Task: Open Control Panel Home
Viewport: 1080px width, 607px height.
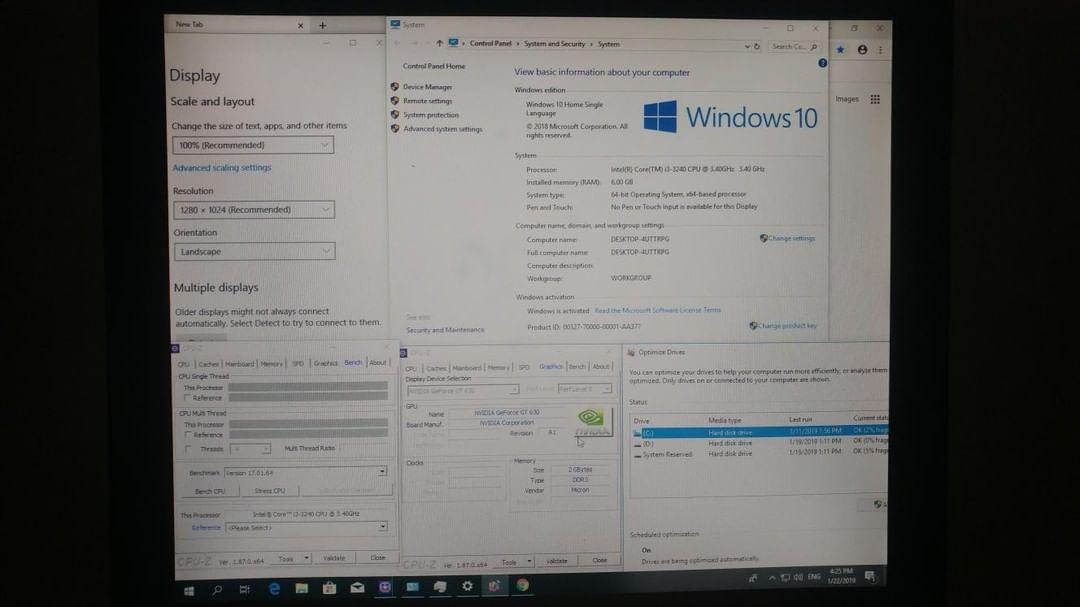Action: click(434, 66)
